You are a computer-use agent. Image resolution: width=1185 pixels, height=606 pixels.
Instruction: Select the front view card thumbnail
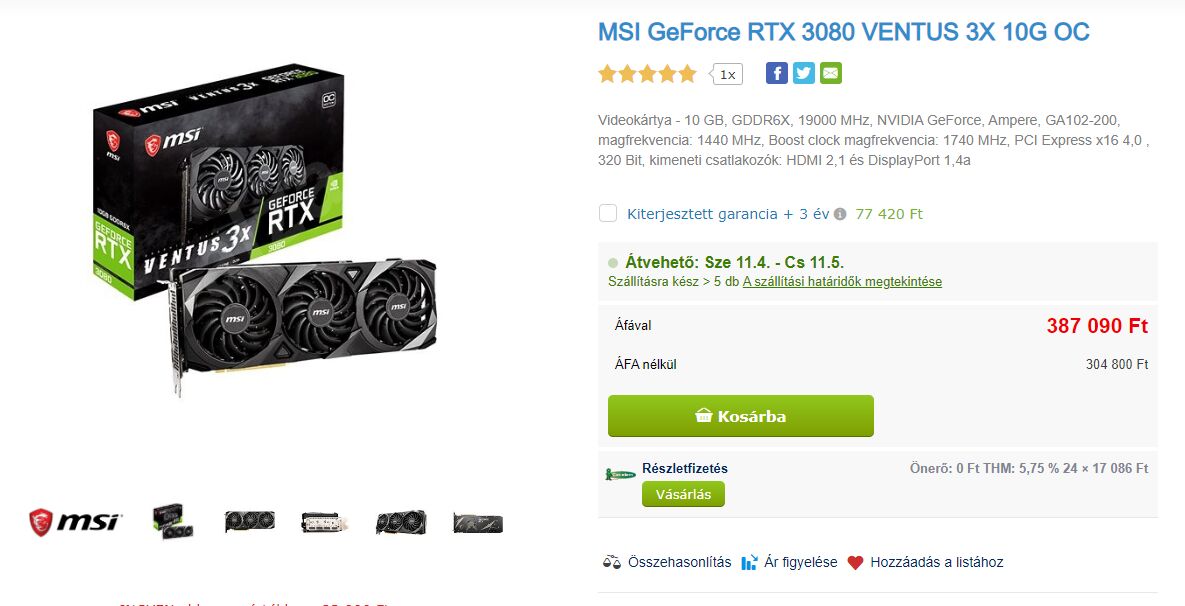coord(249,521)
